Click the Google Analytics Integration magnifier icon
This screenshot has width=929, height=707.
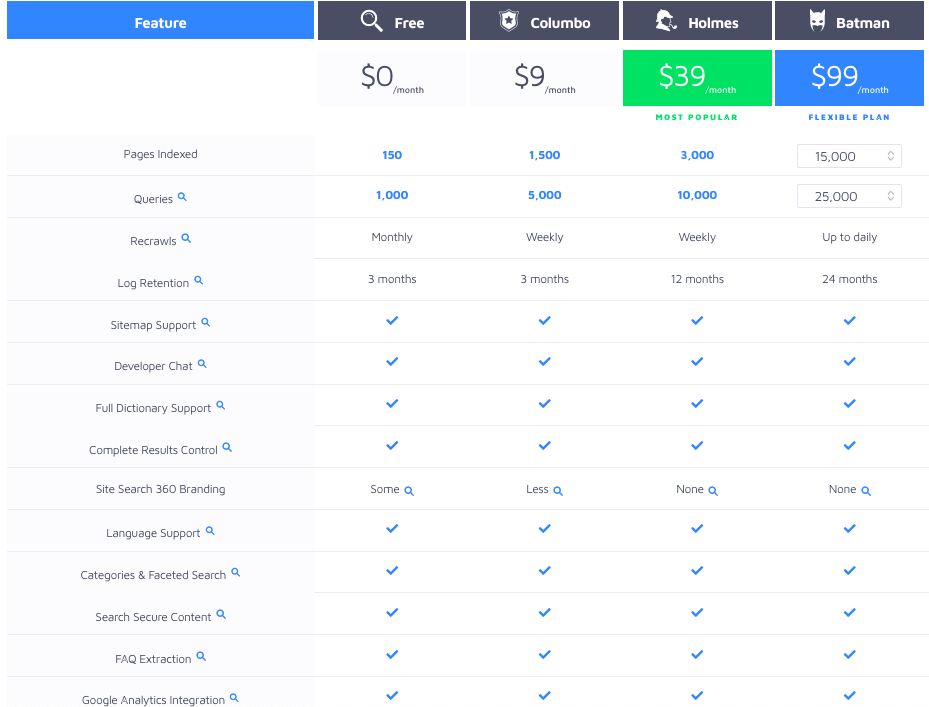coord(234,698)
